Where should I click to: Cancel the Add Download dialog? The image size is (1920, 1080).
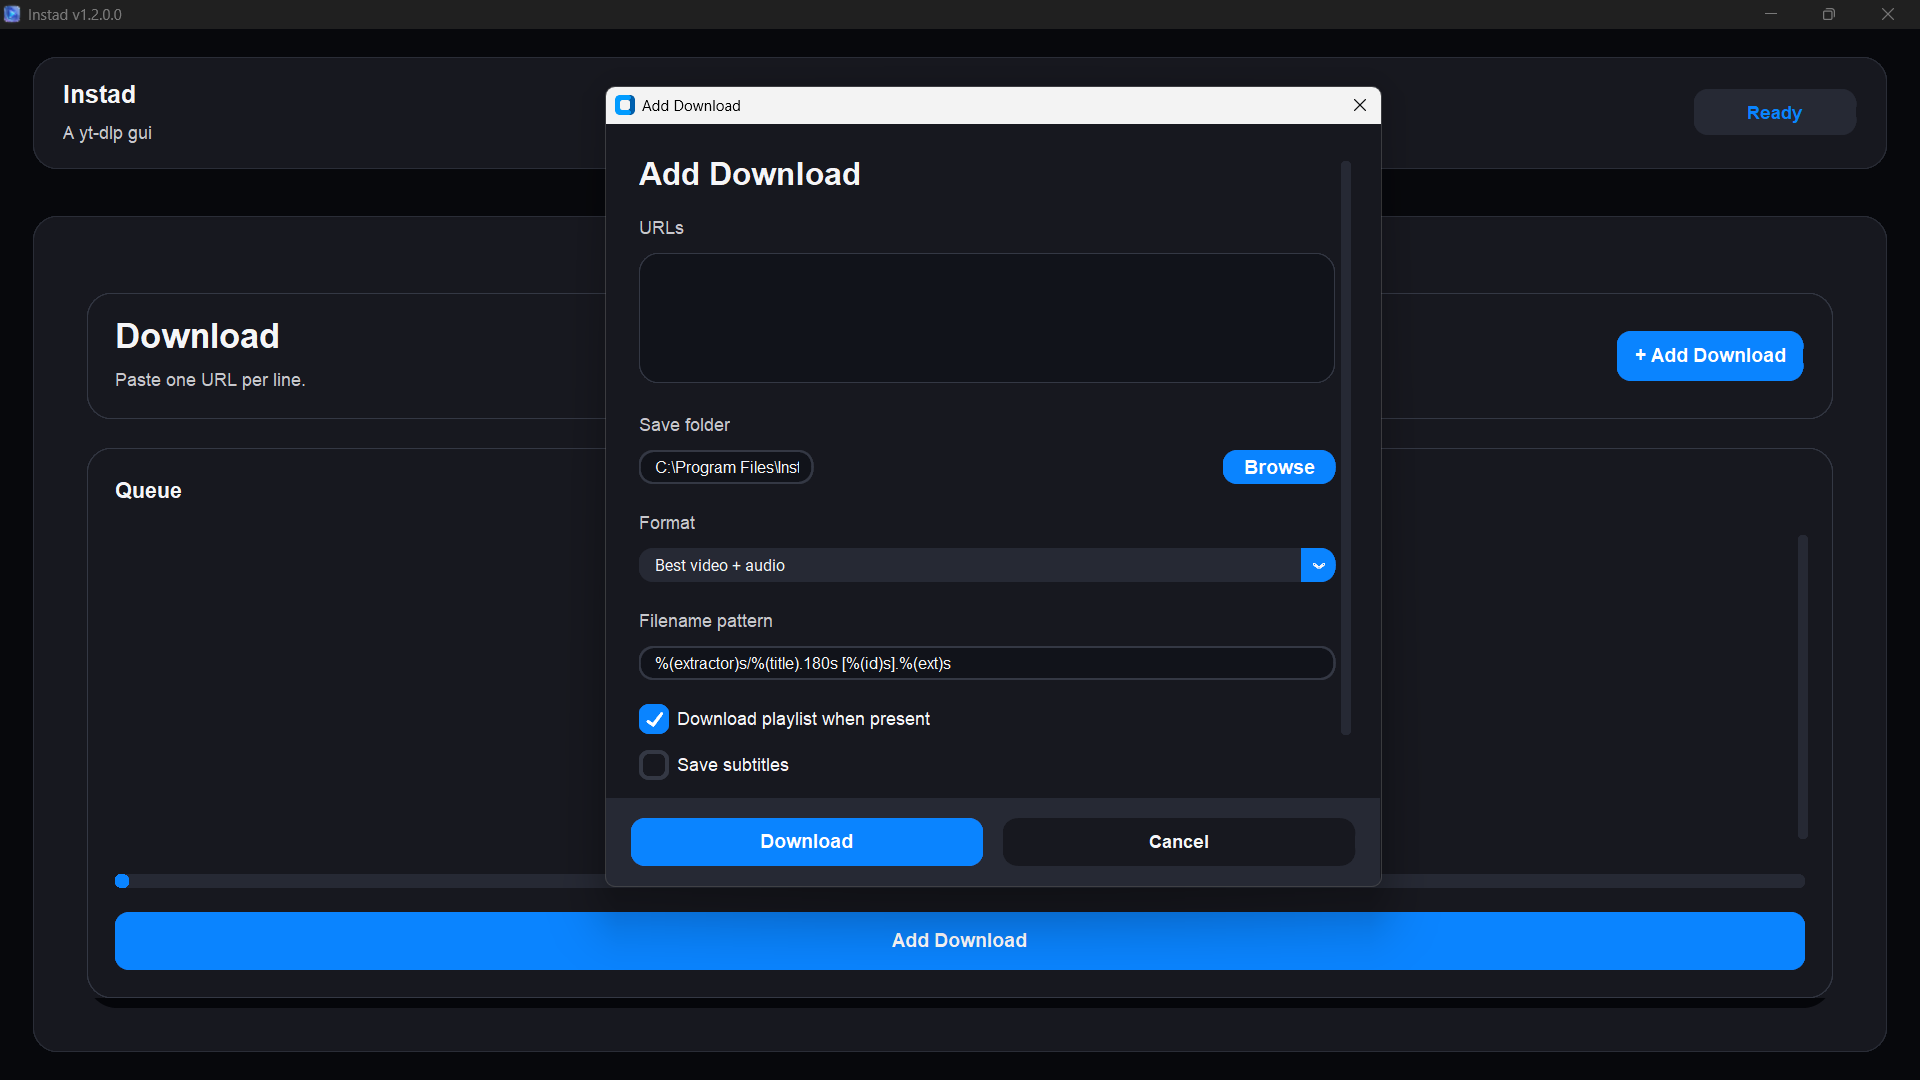click(1178, 842)
